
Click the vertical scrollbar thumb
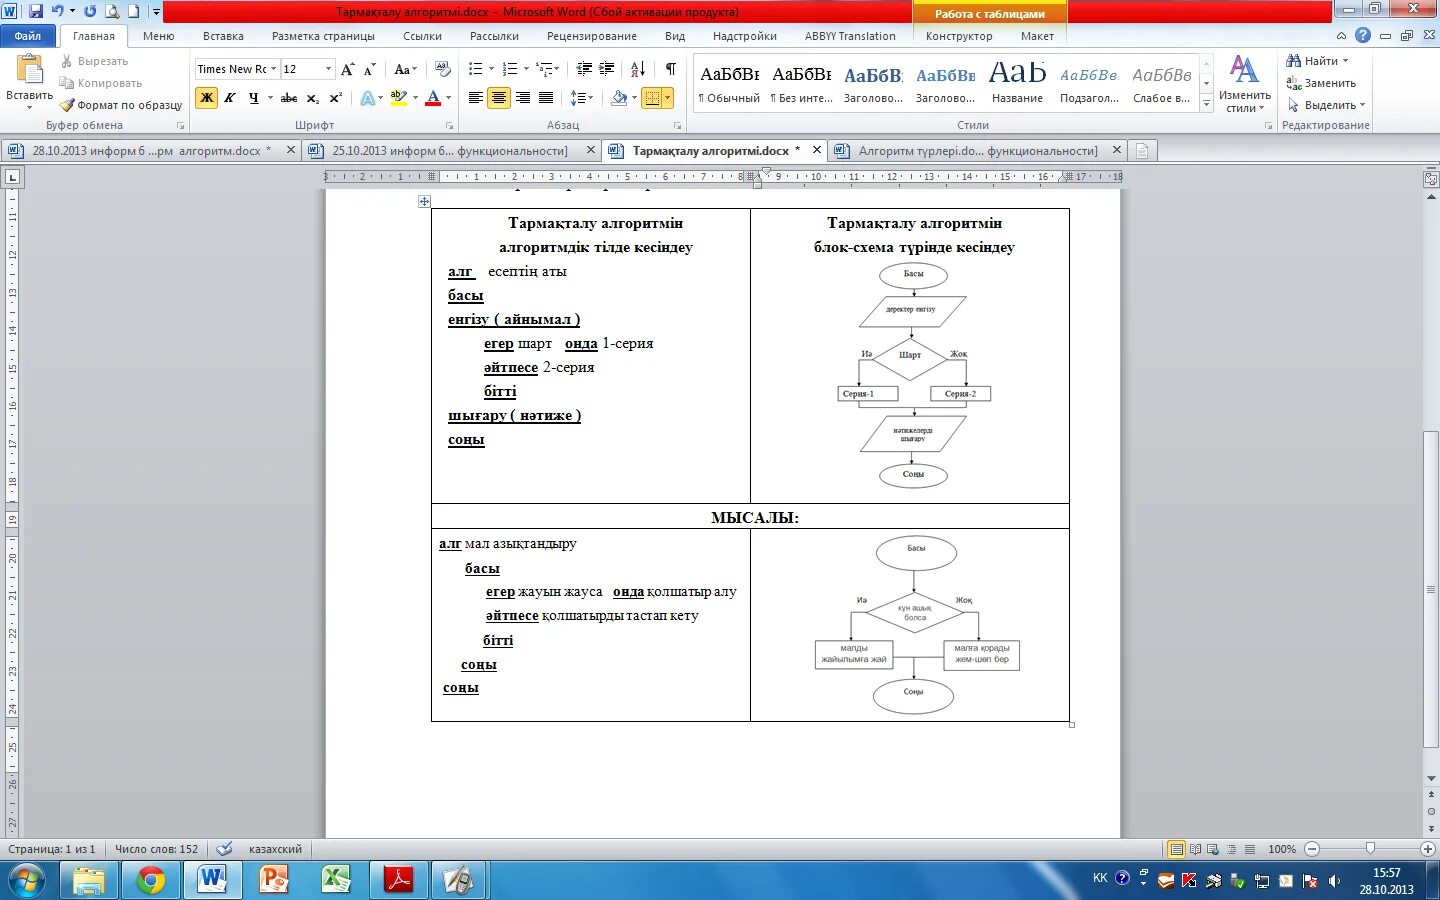1431,588
